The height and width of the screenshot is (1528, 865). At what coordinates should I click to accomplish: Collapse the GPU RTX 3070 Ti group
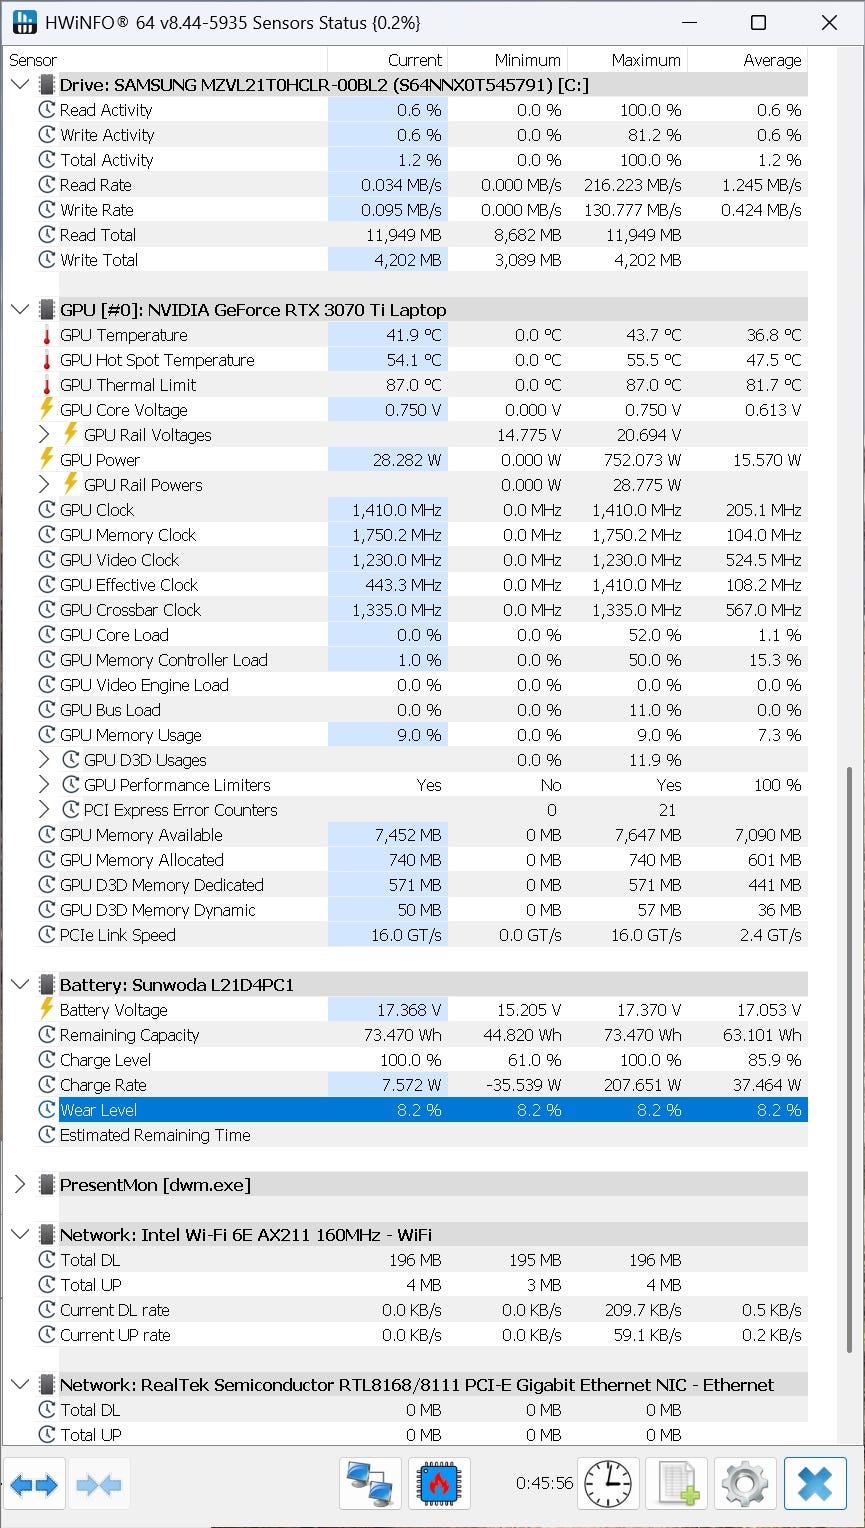20,310
